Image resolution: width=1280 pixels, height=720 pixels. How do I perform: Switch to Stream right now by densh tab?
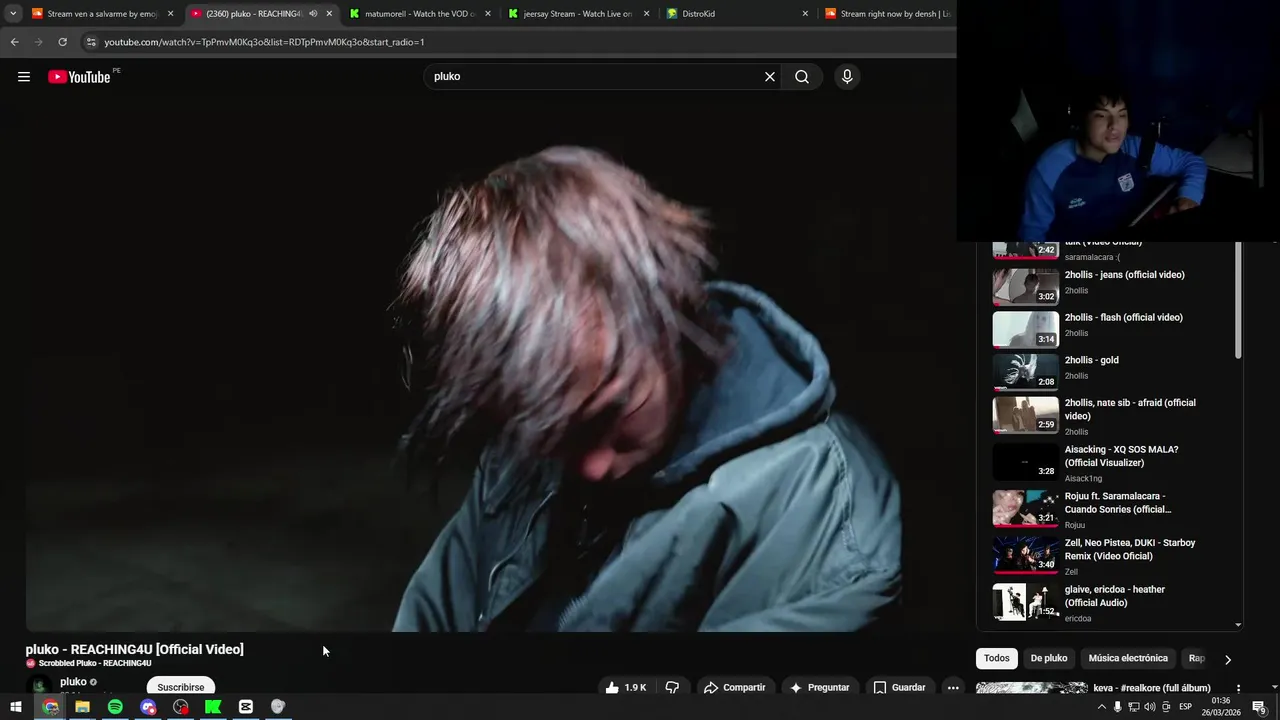[x=888, y=14]
